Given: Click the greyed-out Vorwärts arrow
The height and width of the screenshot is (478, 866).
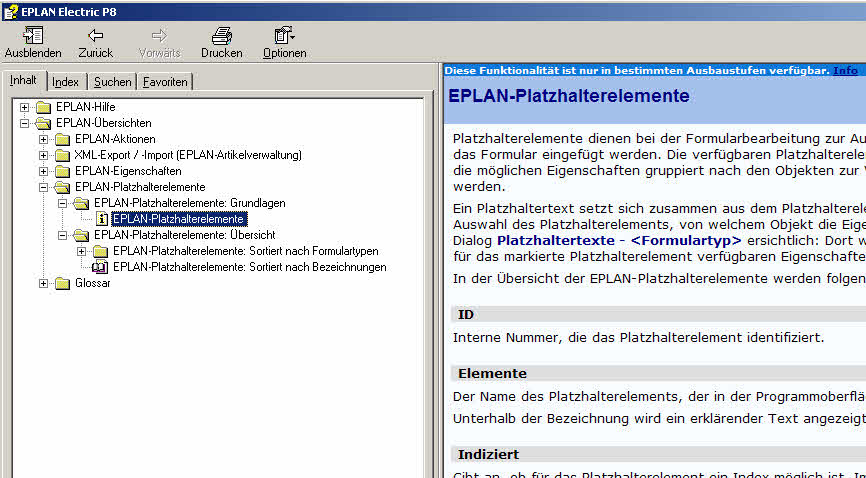Looking at the screenshot, I should [159, 43].
